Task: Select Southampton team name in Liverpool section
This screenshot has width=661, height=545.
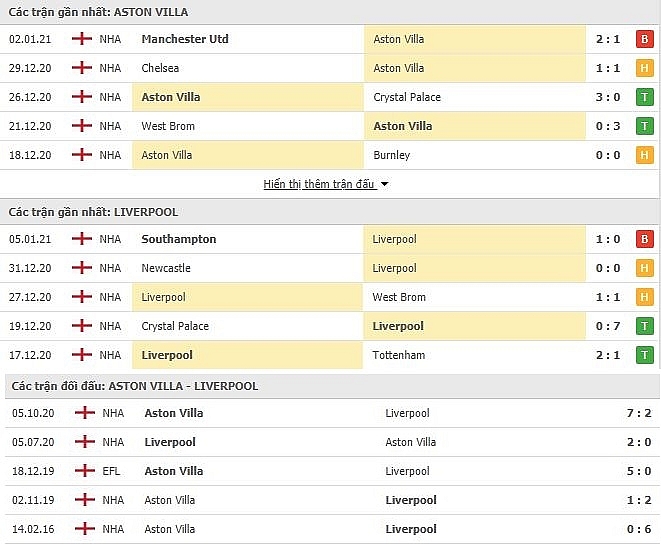Action: [x=179, y=239]
